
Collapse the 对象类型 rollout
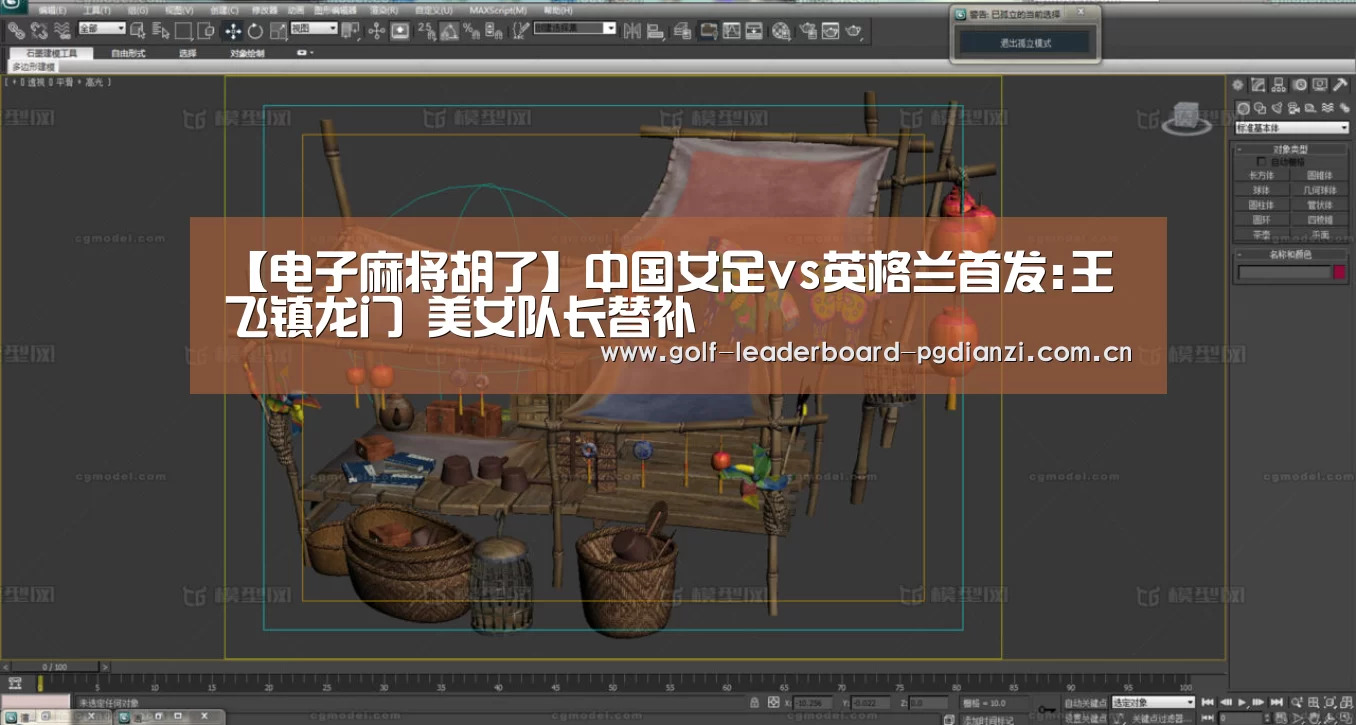click(1292, 149)
